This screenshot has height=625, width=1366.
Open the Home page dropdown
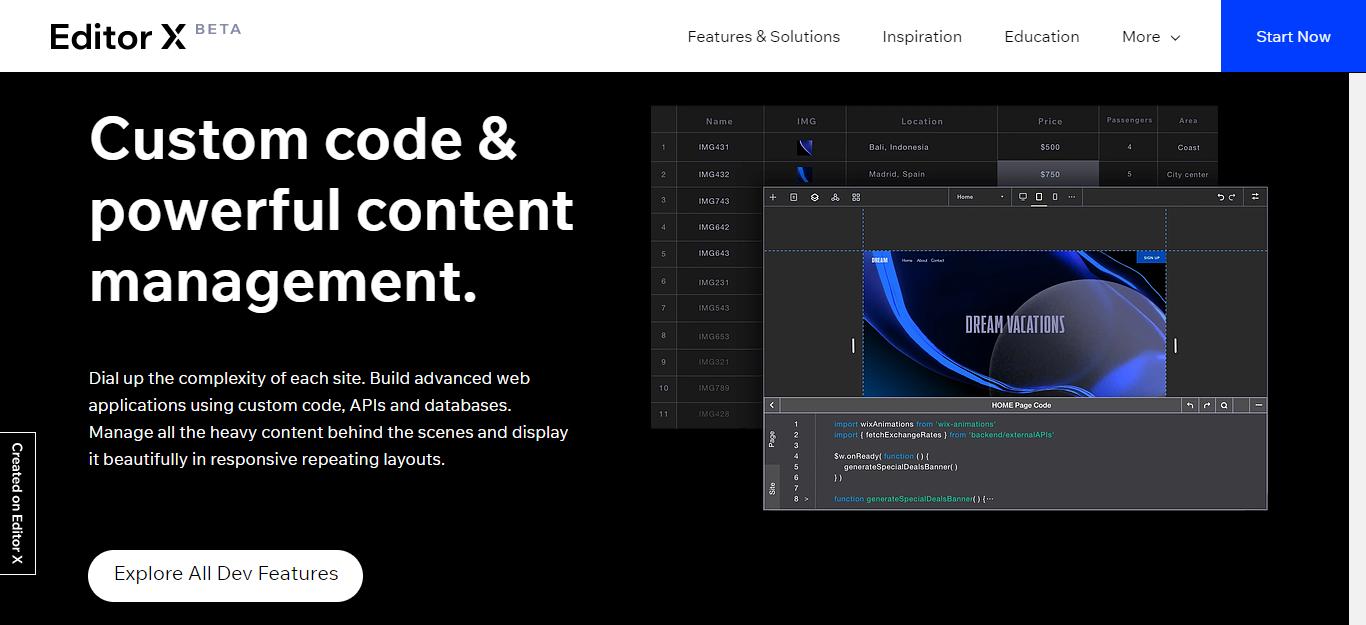(979, 197)
